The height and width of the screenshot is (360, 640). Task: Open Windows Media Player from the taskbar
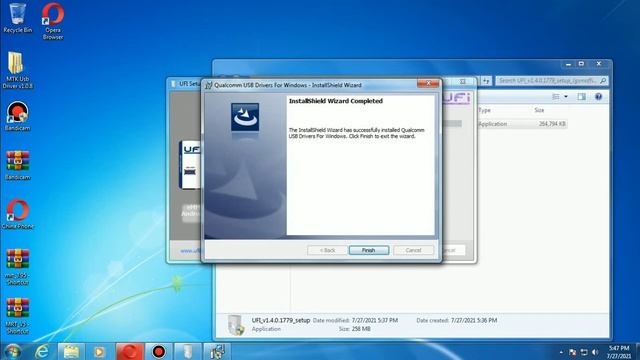[x=99, y=351]
